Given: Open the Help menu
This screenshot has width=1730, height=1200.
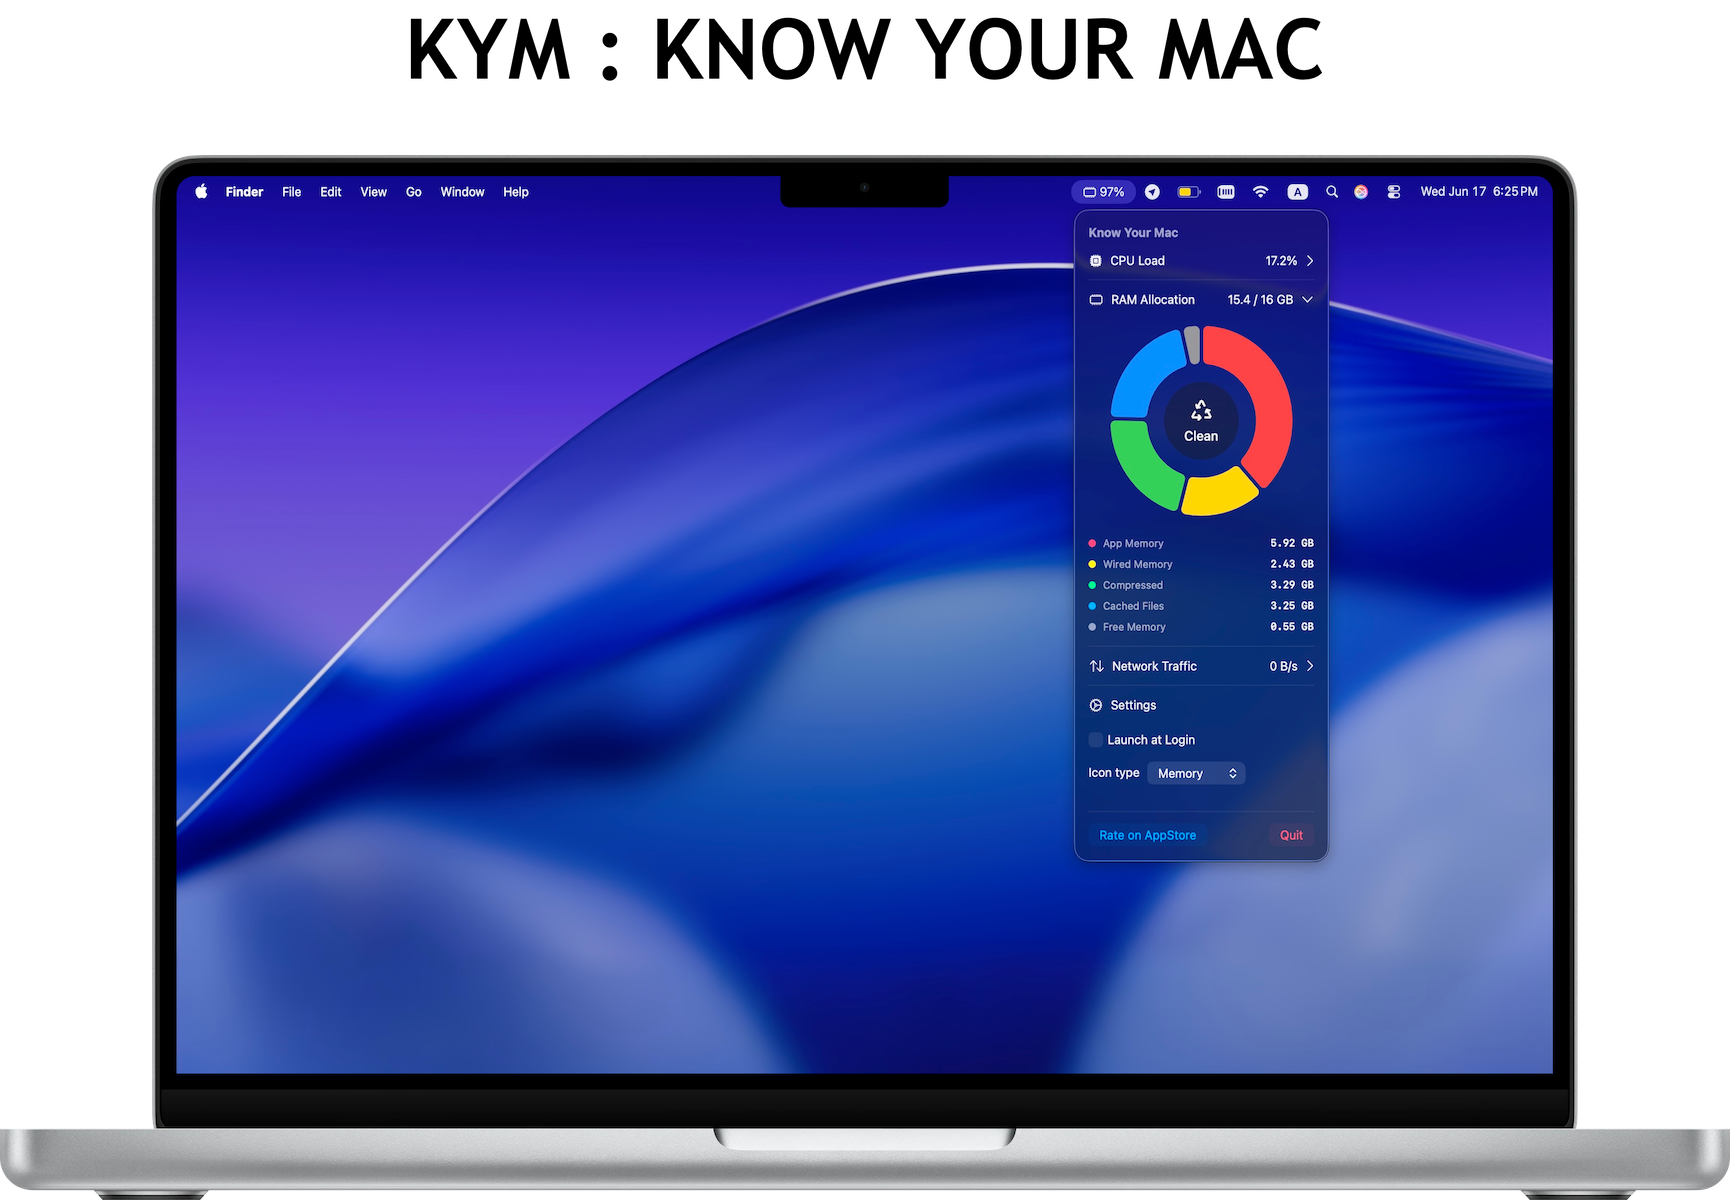Looking at the screenshot, I should [x=516, y=192].
